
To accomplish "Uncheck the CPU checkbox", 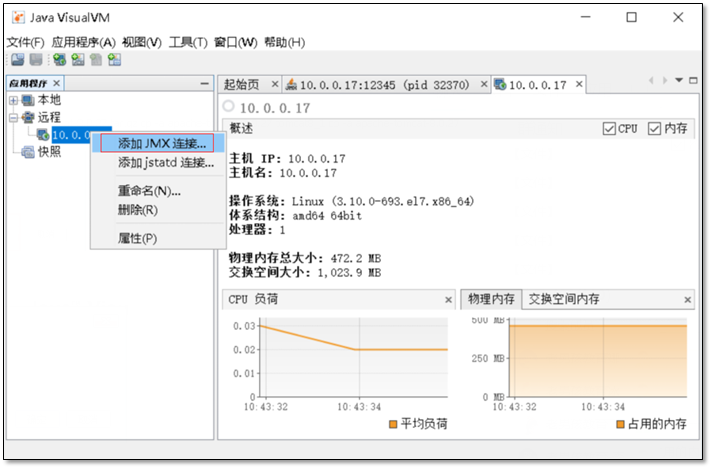I will pyautogui.click(x=609, y=129).
